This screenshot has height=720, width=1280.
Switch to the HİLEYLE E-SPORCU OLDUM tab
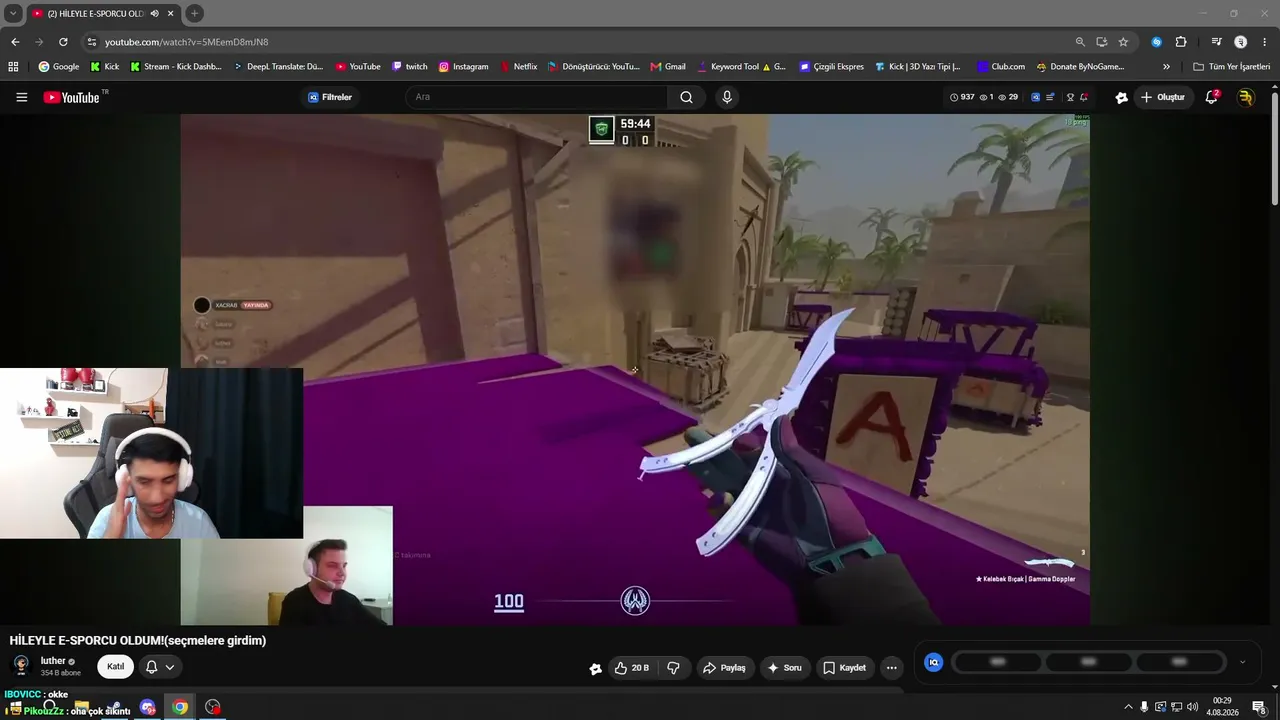pos(96,13)
